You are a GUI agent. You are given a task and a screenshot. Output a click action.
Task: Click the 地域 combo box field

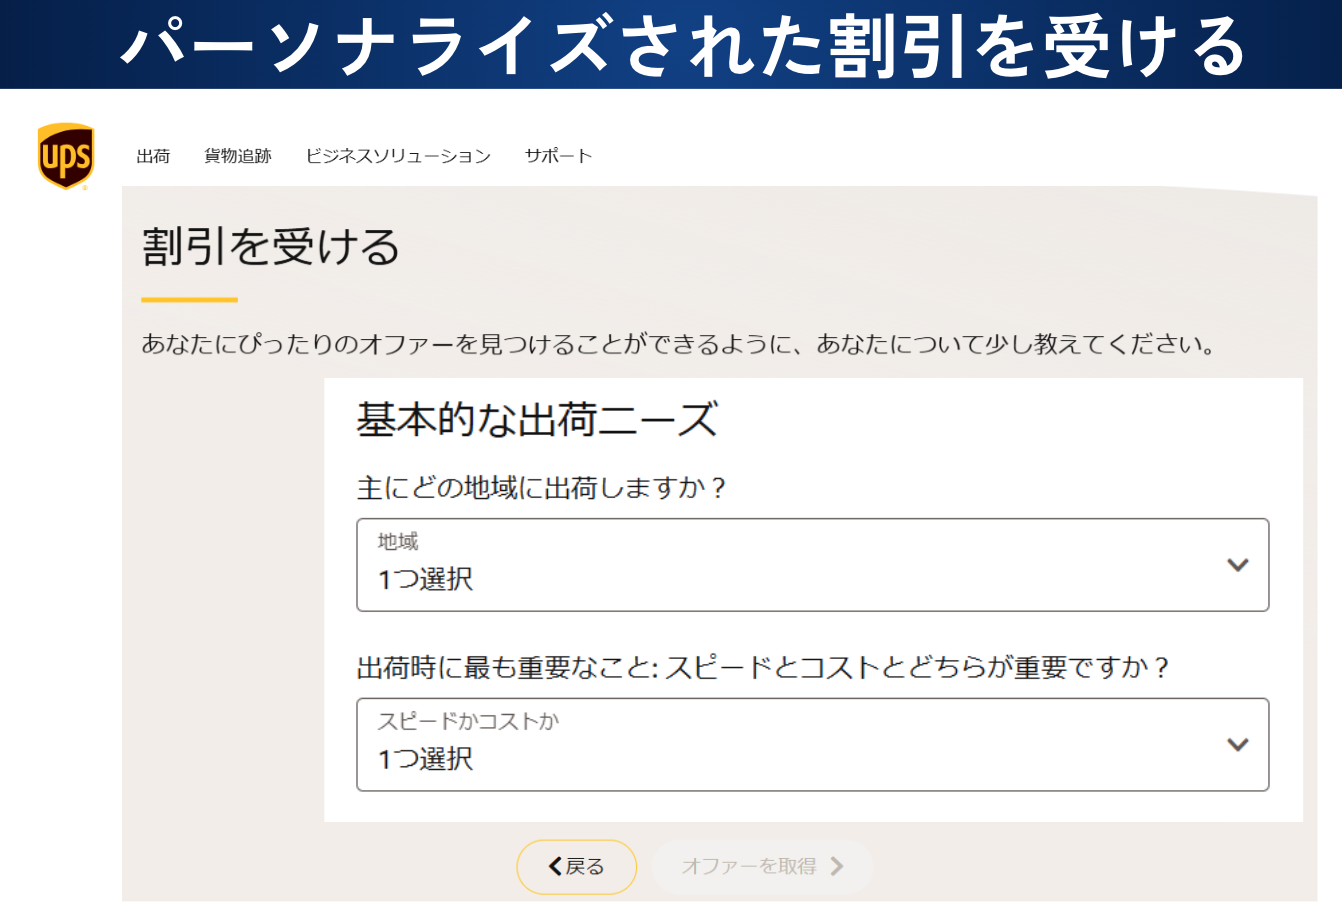pos(790,565)
